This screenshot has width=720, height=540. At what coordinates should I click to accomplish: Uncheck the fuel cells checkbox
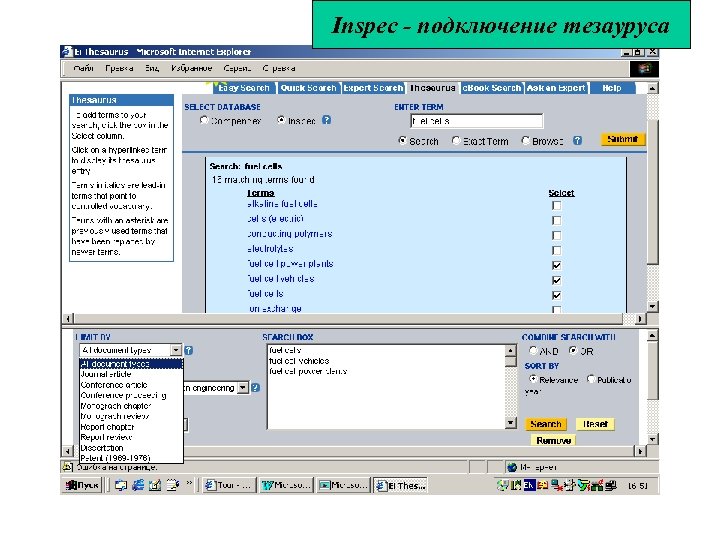pyautogui.click(x=557, y=295)
